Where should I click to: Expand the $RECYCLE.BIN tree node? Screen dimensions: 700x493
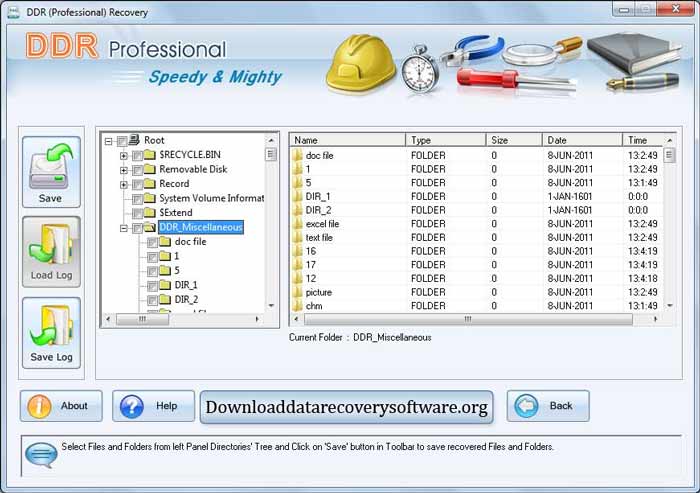point(124,156)
